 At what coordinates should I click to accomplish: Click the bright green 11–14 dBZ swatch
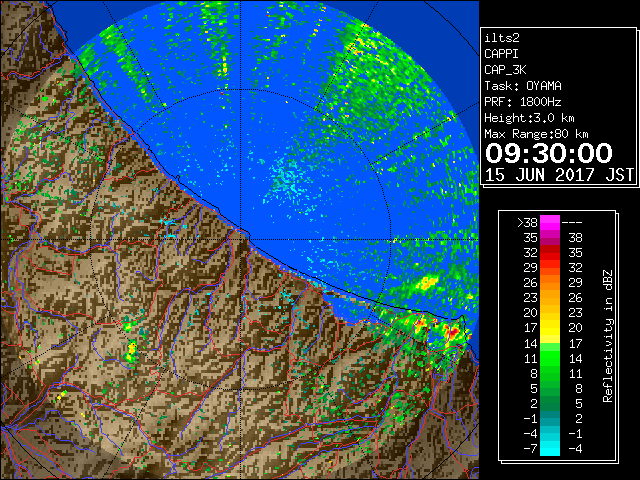[550, 358]
